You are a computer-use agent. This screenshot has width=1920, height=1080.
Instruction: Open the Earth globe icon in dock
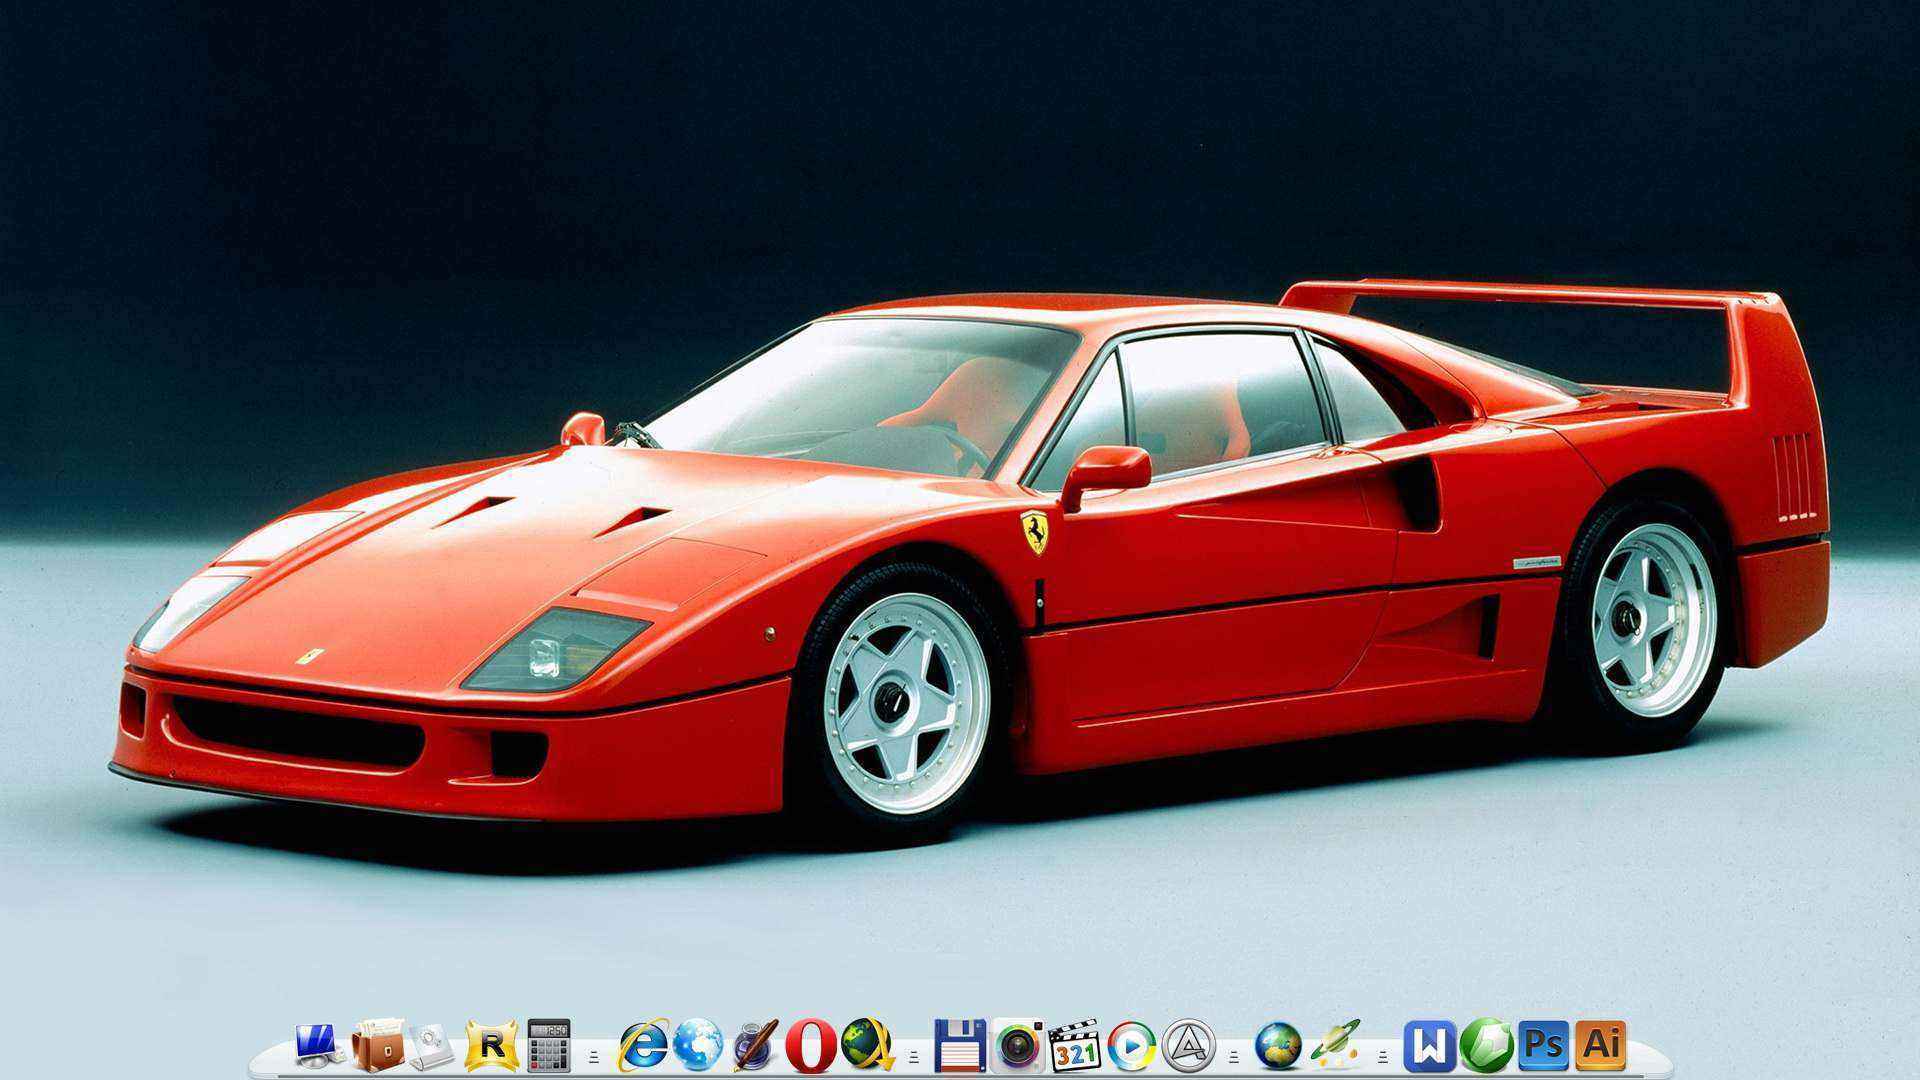(x=1279, y=1046)
